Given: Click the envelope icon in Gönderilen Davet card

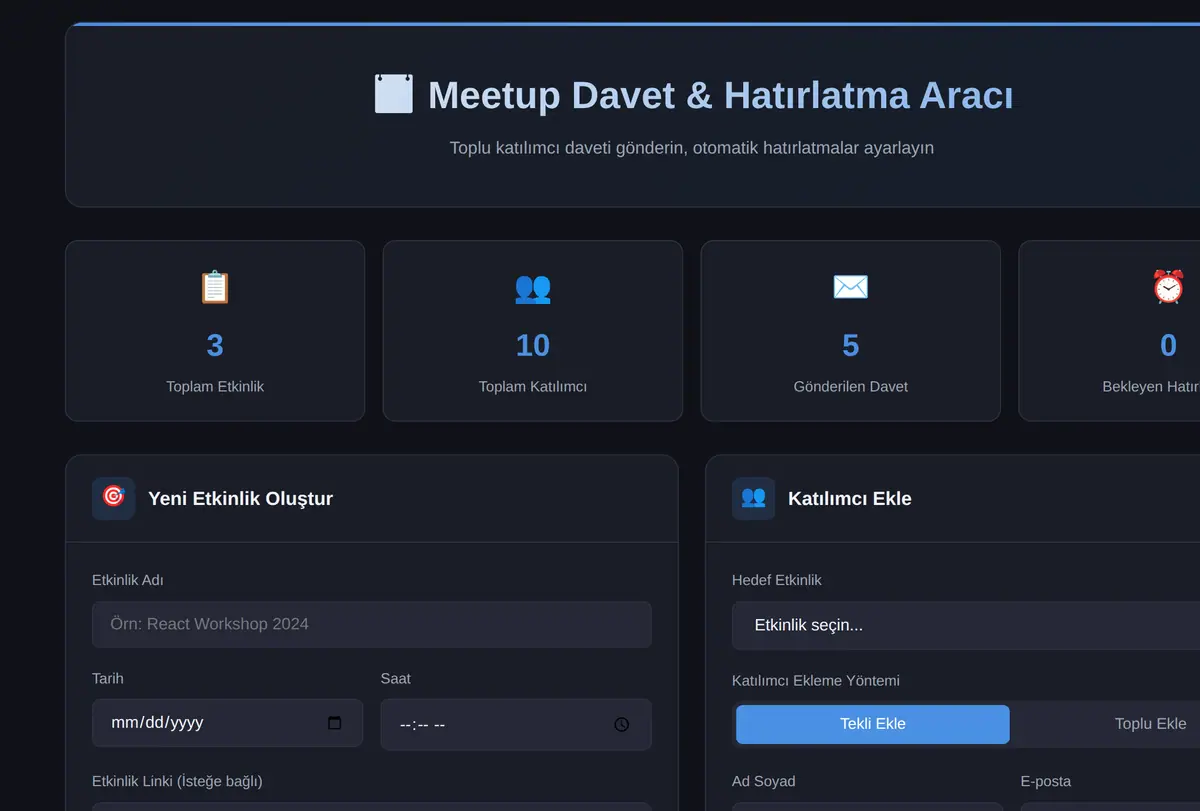Looking at the screenshot, I should [x=851, y=287].
